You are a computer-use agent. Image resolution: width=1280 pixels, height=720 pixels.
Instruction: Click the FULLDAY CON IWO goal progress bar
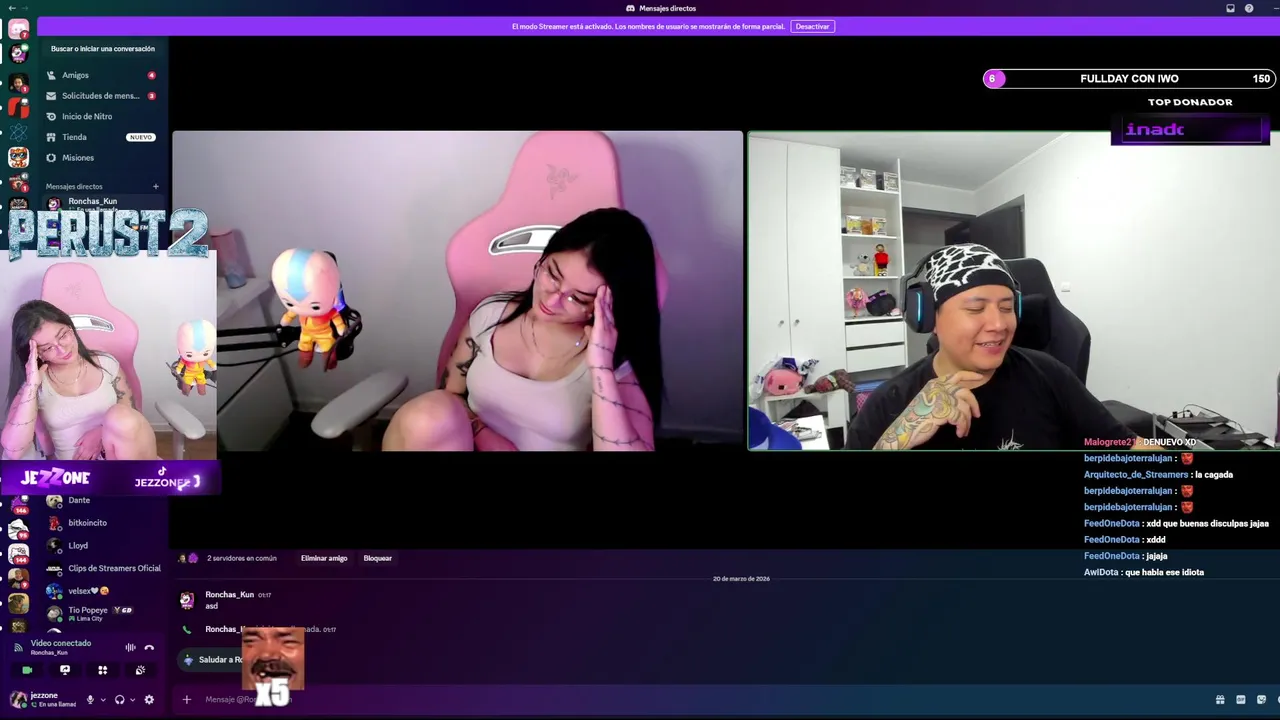1129,79
